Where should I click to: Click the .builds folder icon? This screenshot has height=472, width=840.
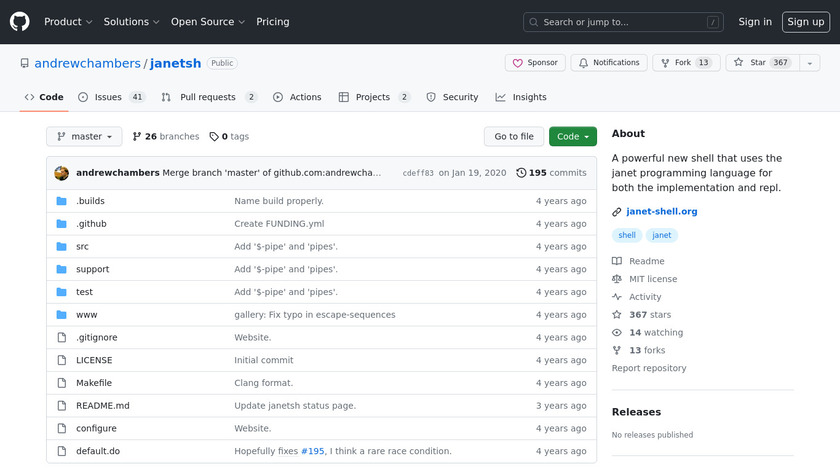pyautogui.click(x=62, y=201)
